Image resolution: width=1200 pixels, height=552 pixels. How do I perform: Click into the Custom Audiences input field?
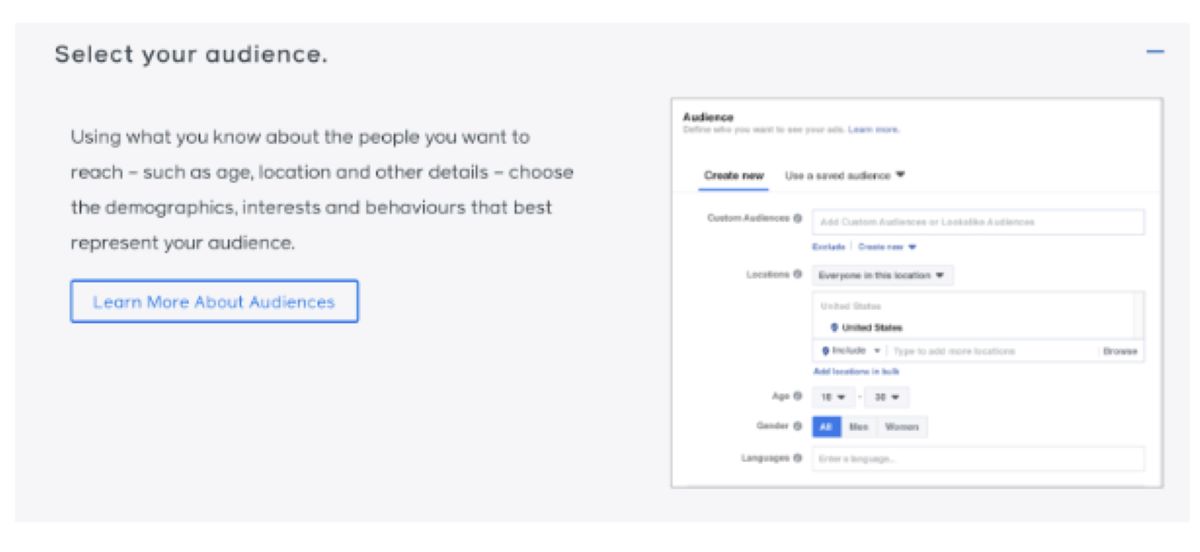[978, 221]
